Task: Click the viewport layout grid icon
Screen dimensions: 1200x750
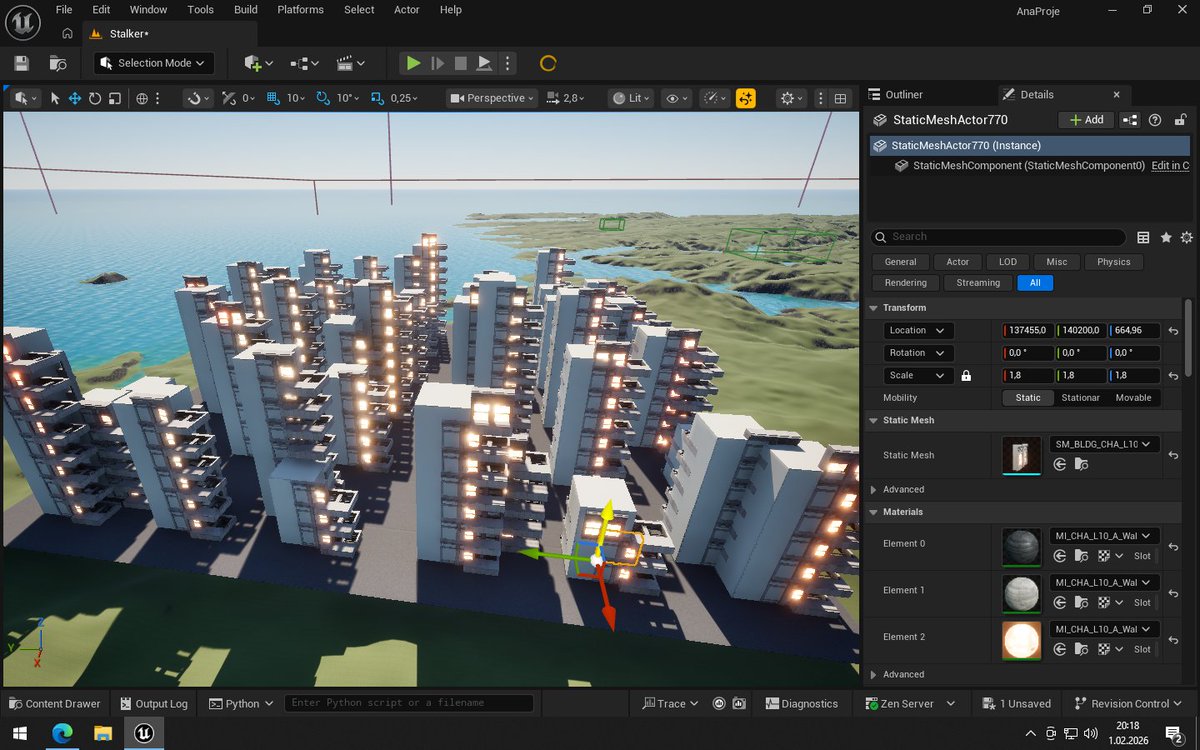Action: click(840, 98)
